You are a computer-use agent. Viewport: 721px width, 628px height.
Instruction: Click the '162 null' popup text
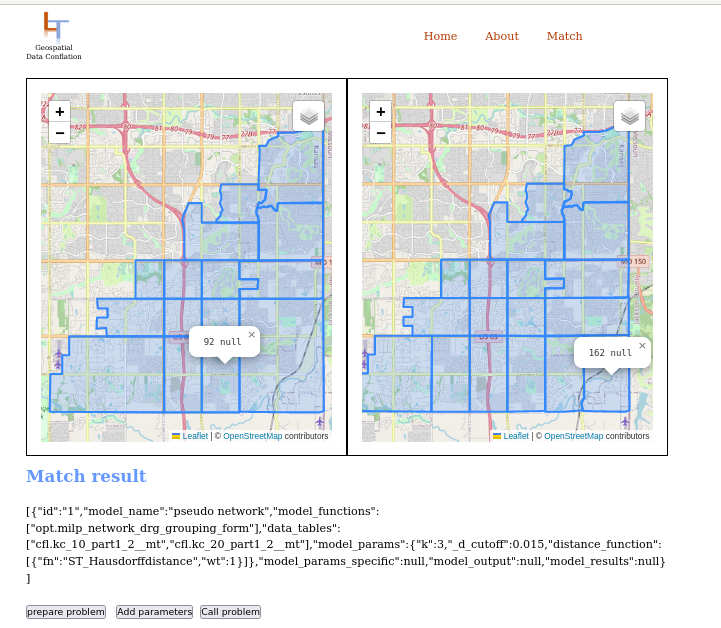tap(610, 353)
